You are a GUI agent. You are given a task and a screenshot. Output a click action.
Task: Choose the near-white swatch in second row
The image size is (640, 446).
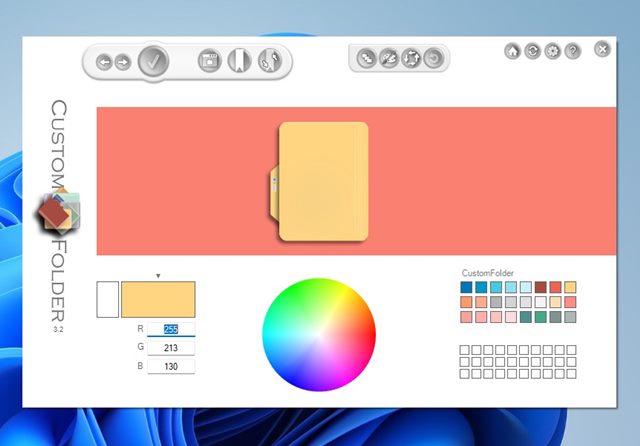pyautogui.click(x=540, y=302)
